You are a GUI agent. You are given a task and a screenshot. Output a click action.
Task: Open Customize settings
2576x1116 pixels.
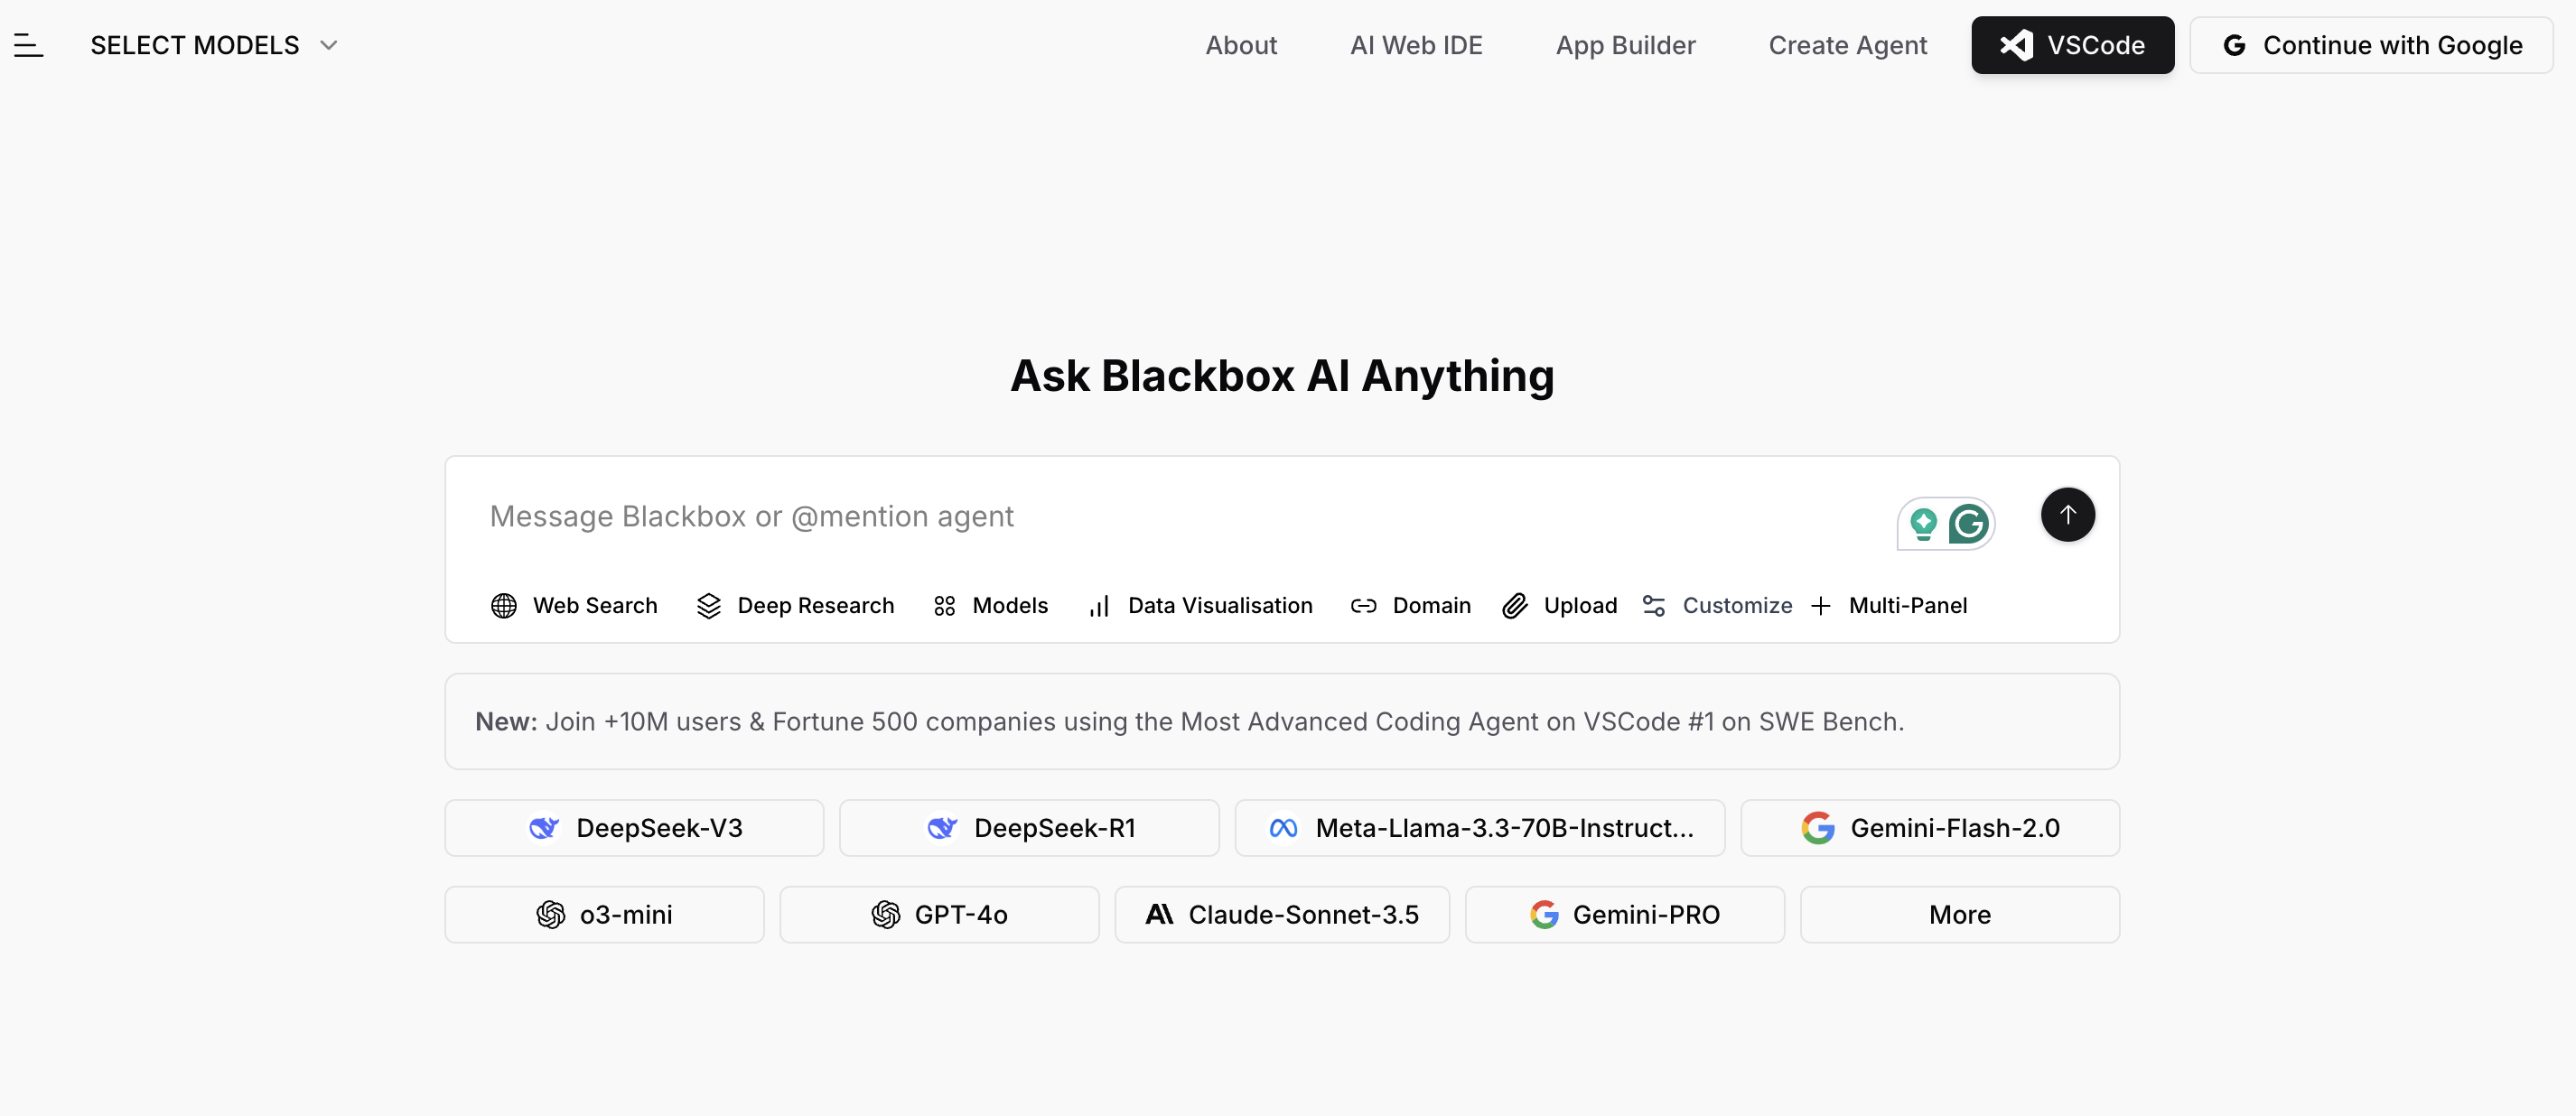1717,605
